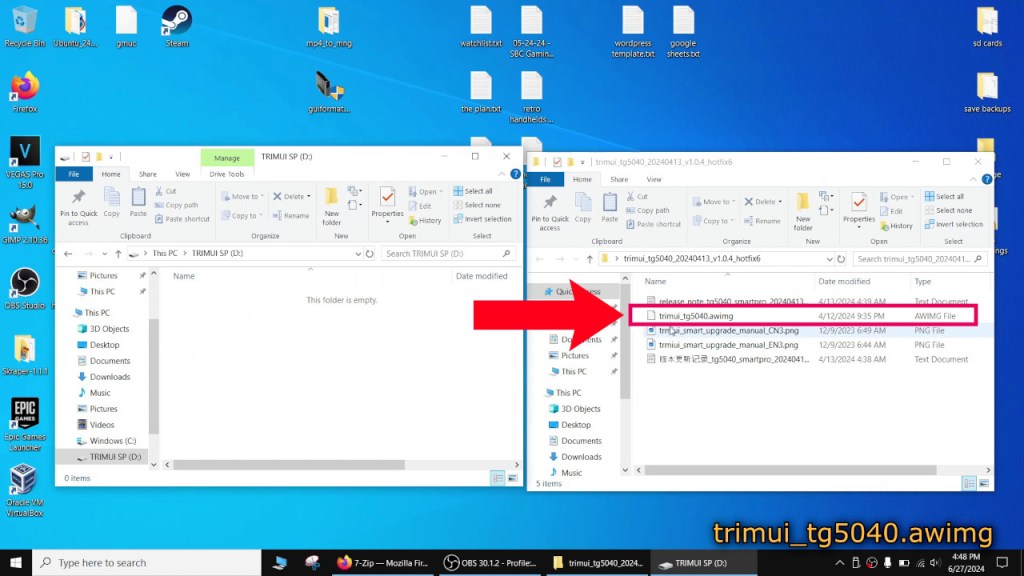Image resolution: width=1024 pixels, height=576 pixels.
Task: Open the Drive Tools tab
Action: click(x=226, y=174)
